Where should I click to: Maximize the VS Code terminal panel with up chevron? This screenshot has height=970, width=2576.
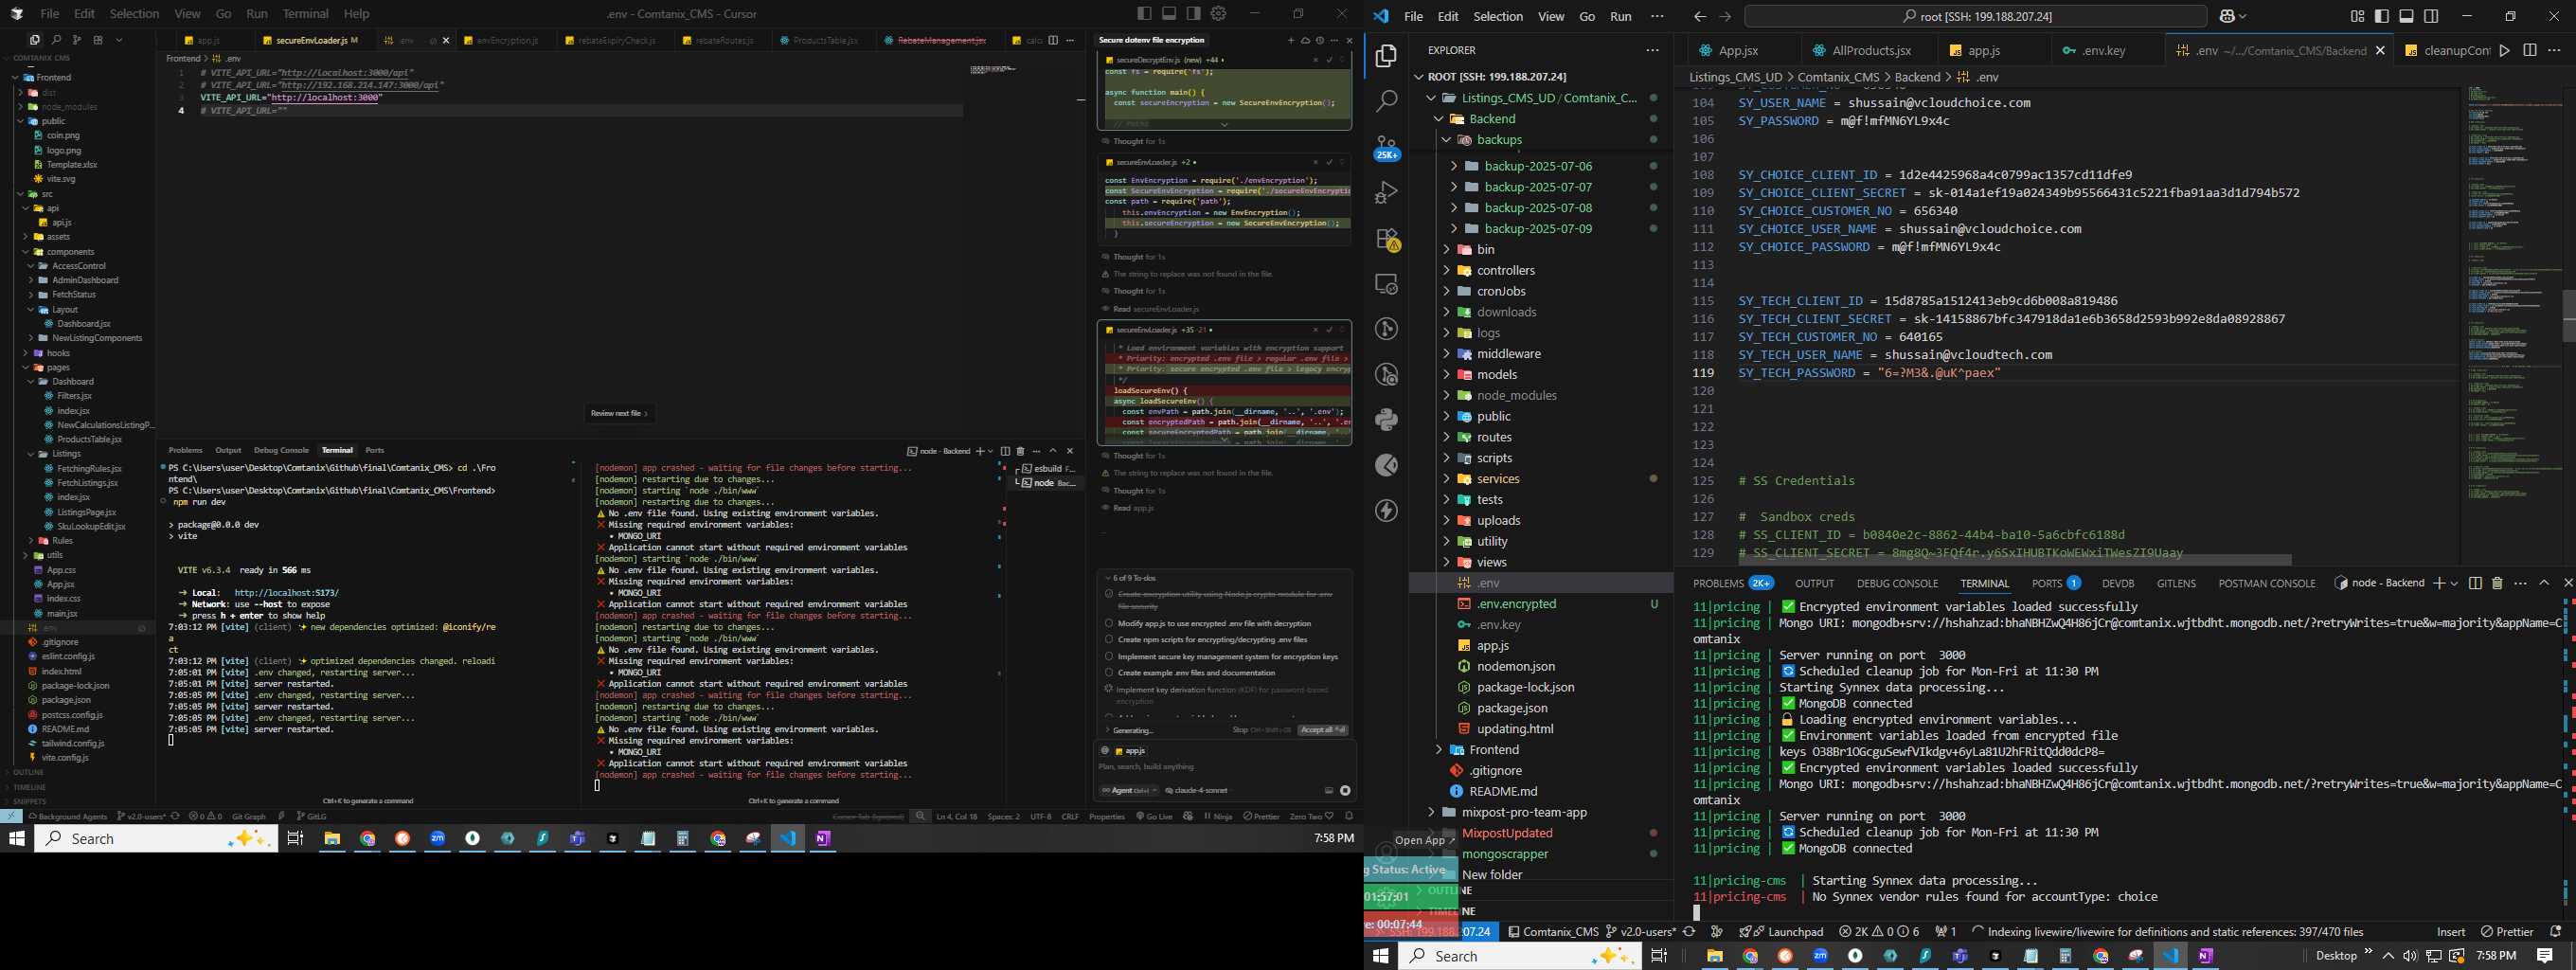pyautogui.click(x=2544, y=583)
